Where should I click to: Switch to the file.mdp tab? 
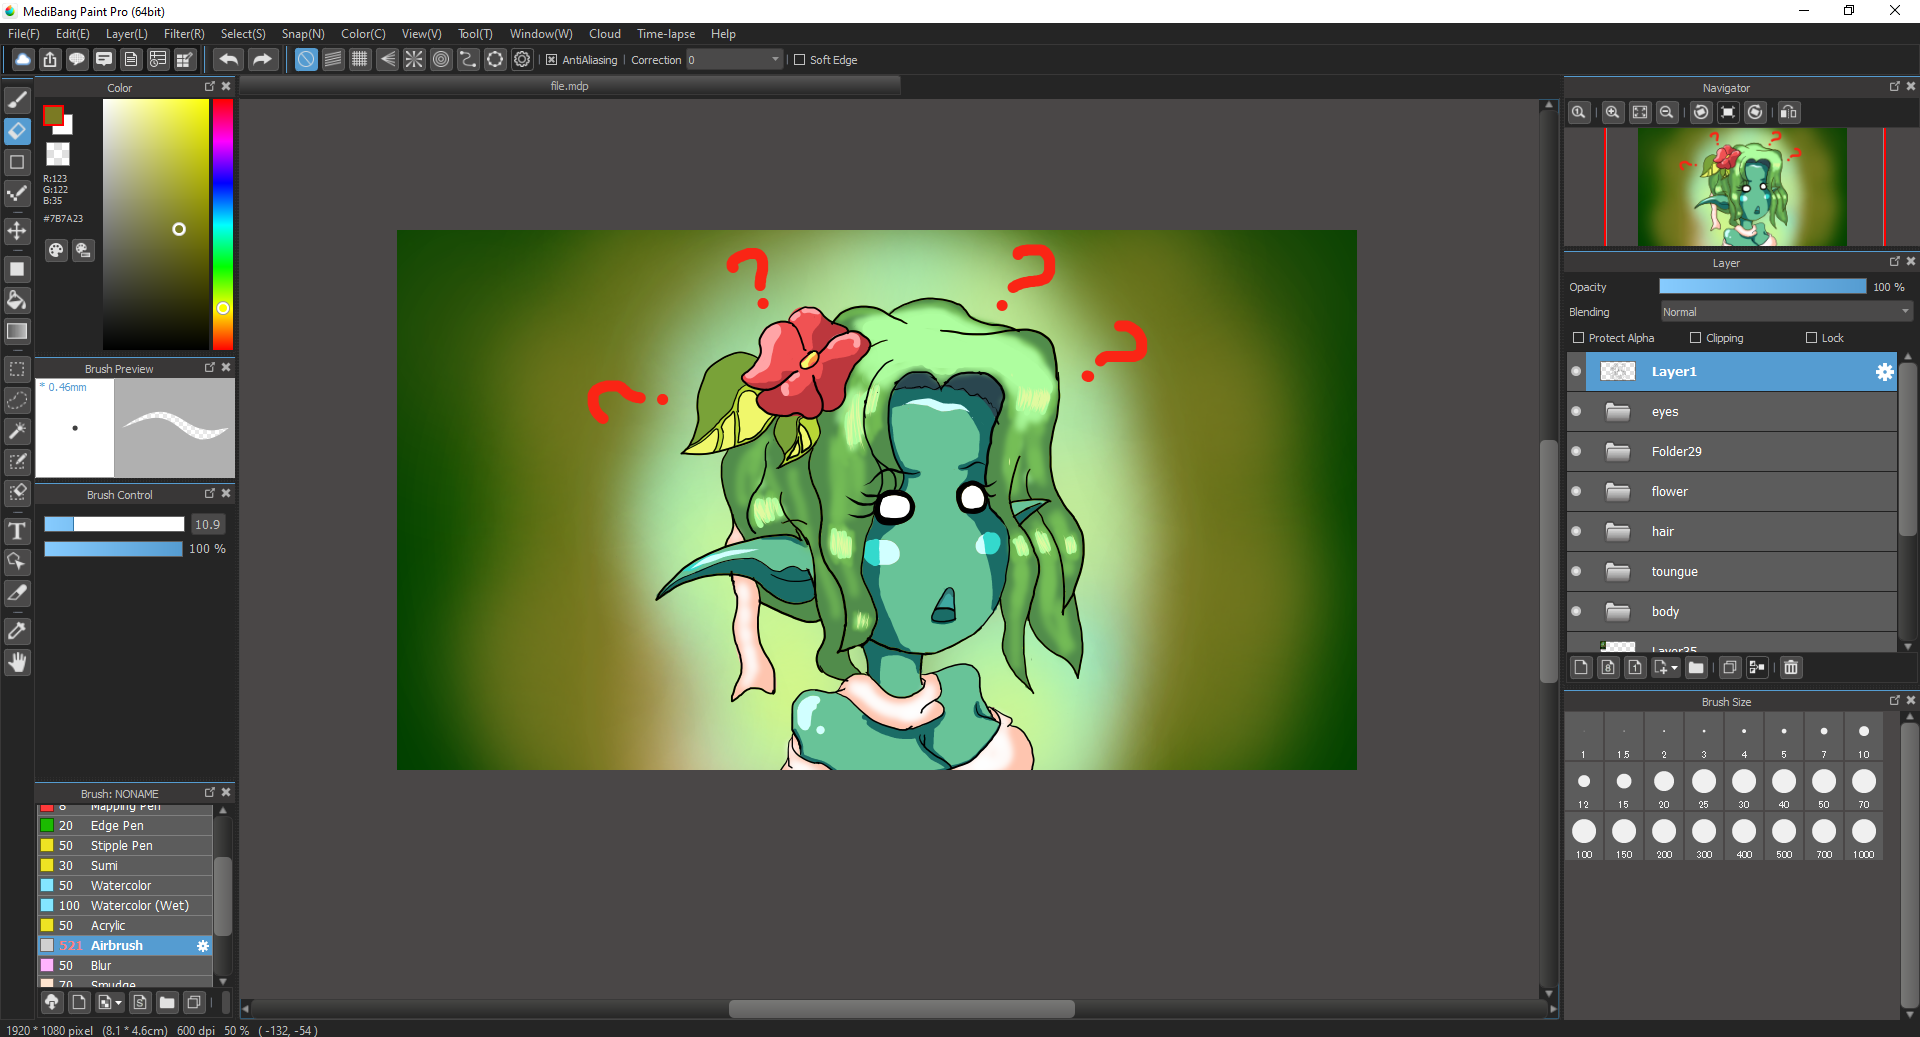coord(570,86)
